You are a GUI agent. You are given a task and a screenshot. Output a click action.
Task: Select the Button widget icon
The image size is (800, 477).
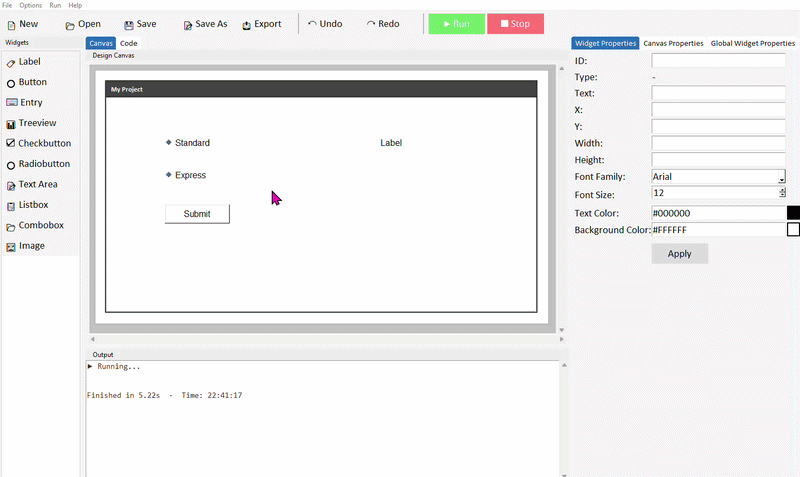tap(11, 83)
